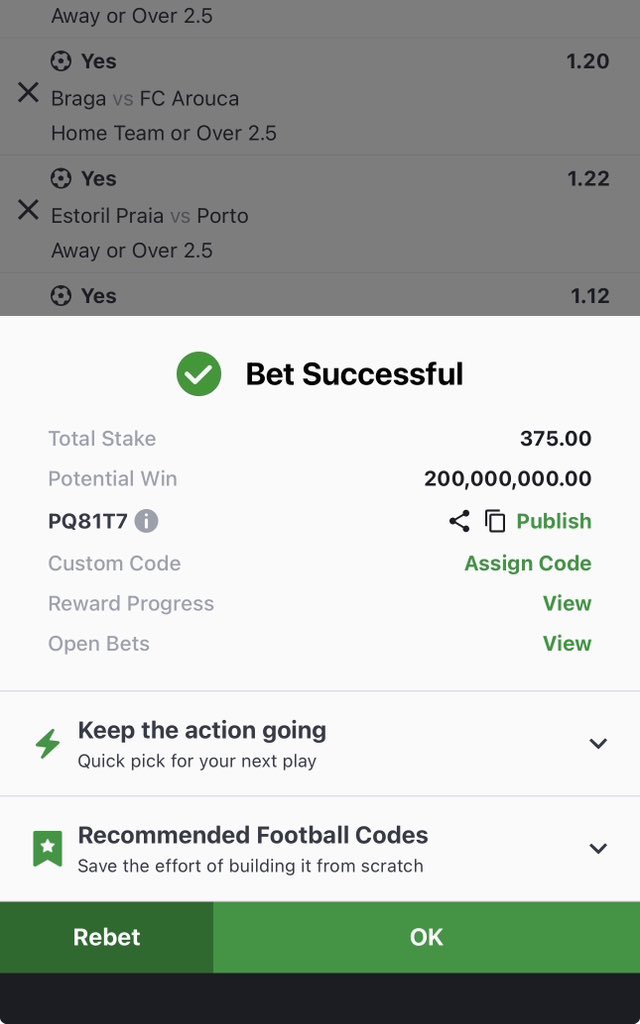640x1024 pixels.
Task: Tap the green bookmark star icon
Action: [48, 848]
